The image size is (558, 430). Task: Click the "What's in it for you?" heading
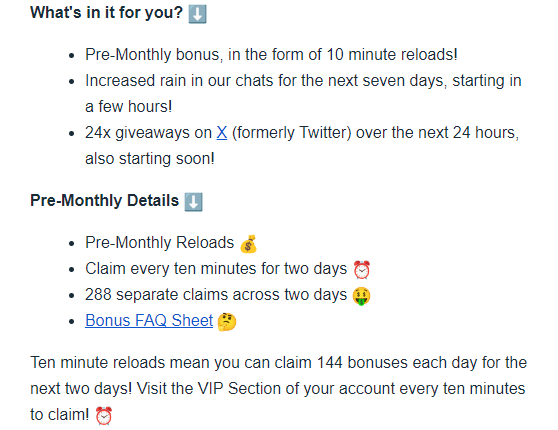(106, 13)
